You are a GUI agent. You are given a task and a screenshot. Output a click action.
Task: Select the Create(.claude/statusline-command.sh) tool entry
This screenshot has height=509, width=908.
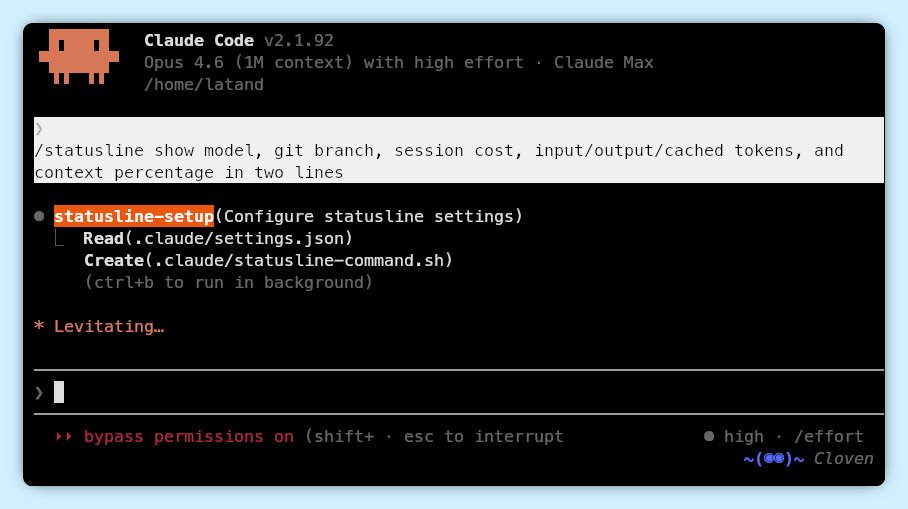[x=268, y=260]
